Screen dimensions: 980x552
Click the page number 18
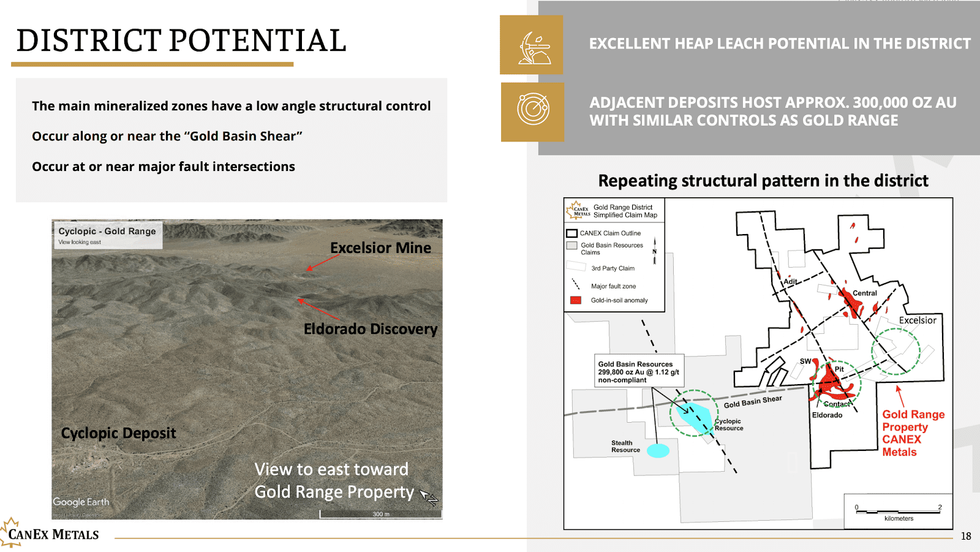click(964, 537)
